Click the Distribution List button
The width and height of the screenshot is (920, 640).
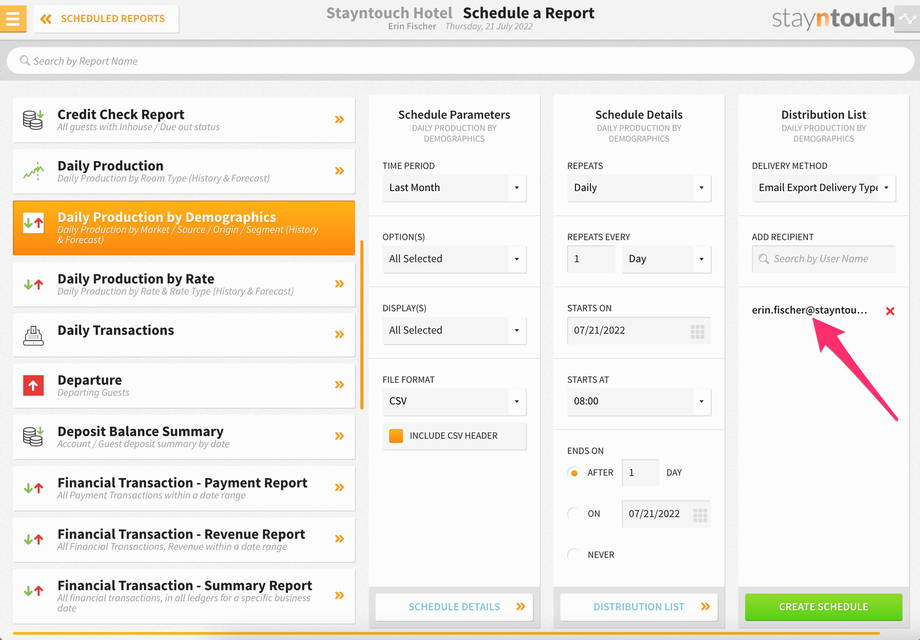point(639,607)
